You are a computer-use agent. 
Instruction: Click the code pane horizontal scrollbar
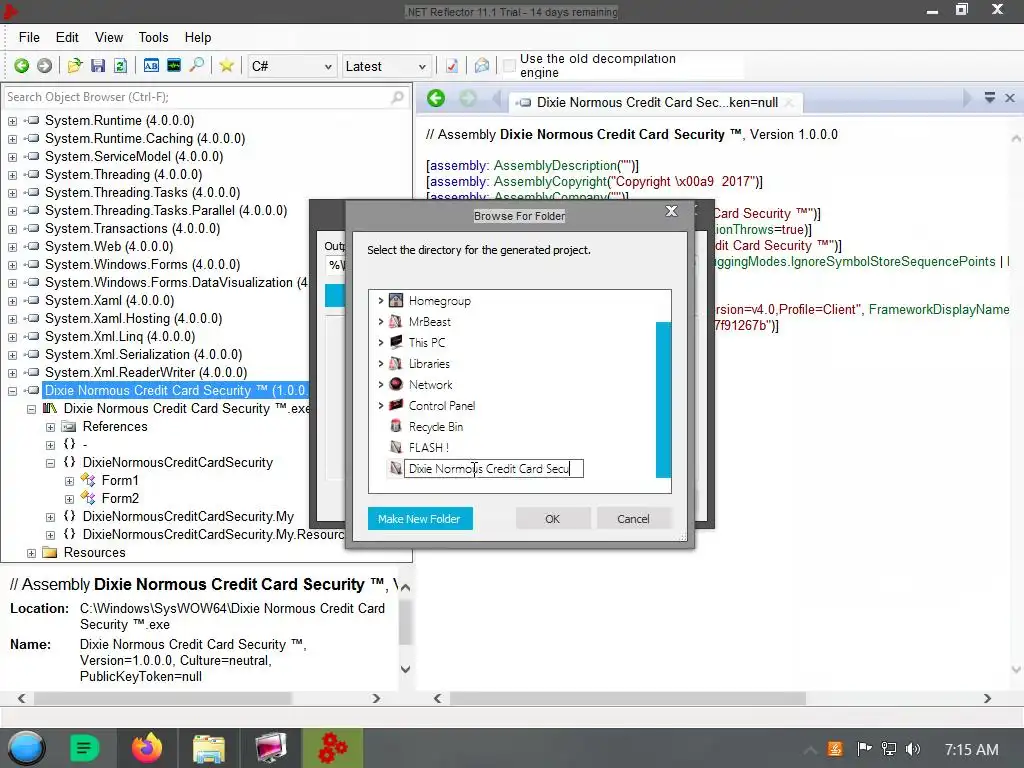point(627,698)
